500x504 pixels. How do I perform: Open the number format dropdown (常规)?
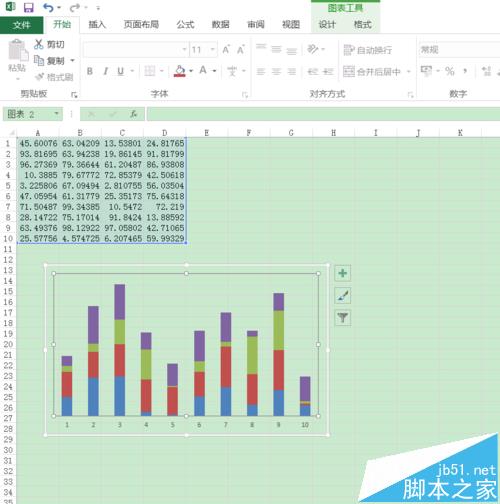pyautogui.click(x=459, y=50)
